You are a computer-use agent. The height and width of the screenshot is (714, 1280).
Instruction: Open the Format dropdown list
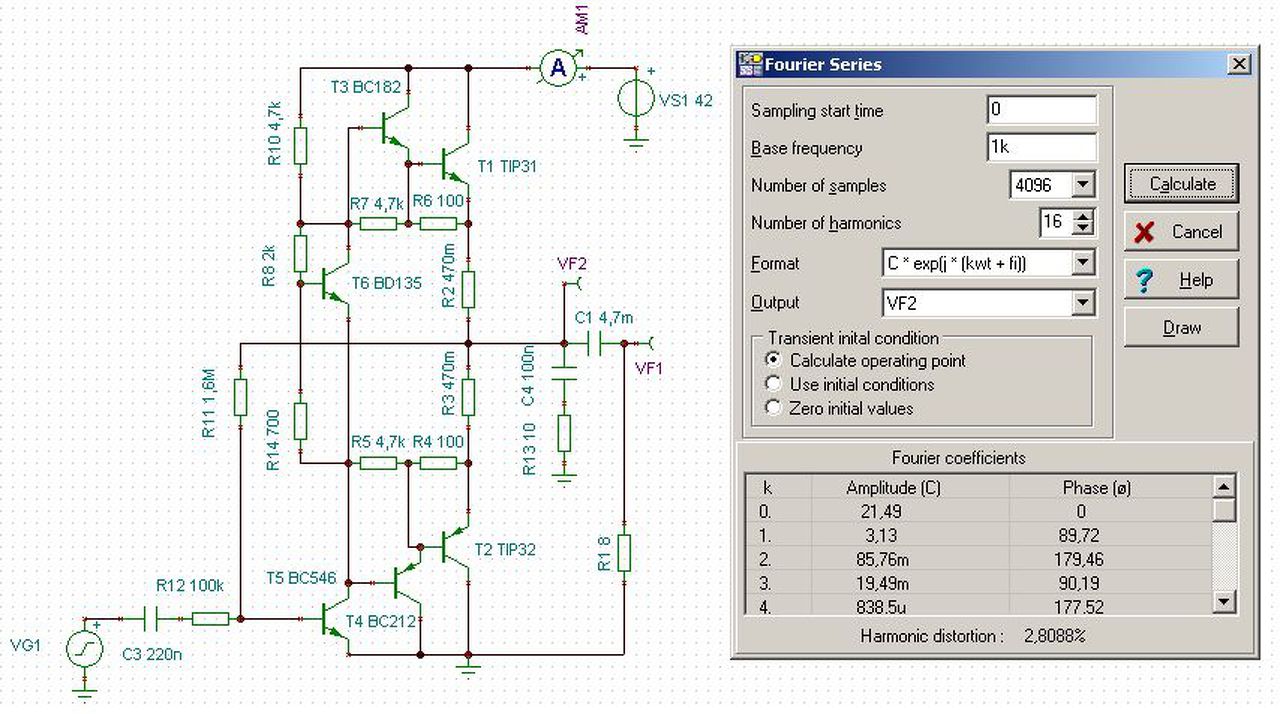(1083, 263)
